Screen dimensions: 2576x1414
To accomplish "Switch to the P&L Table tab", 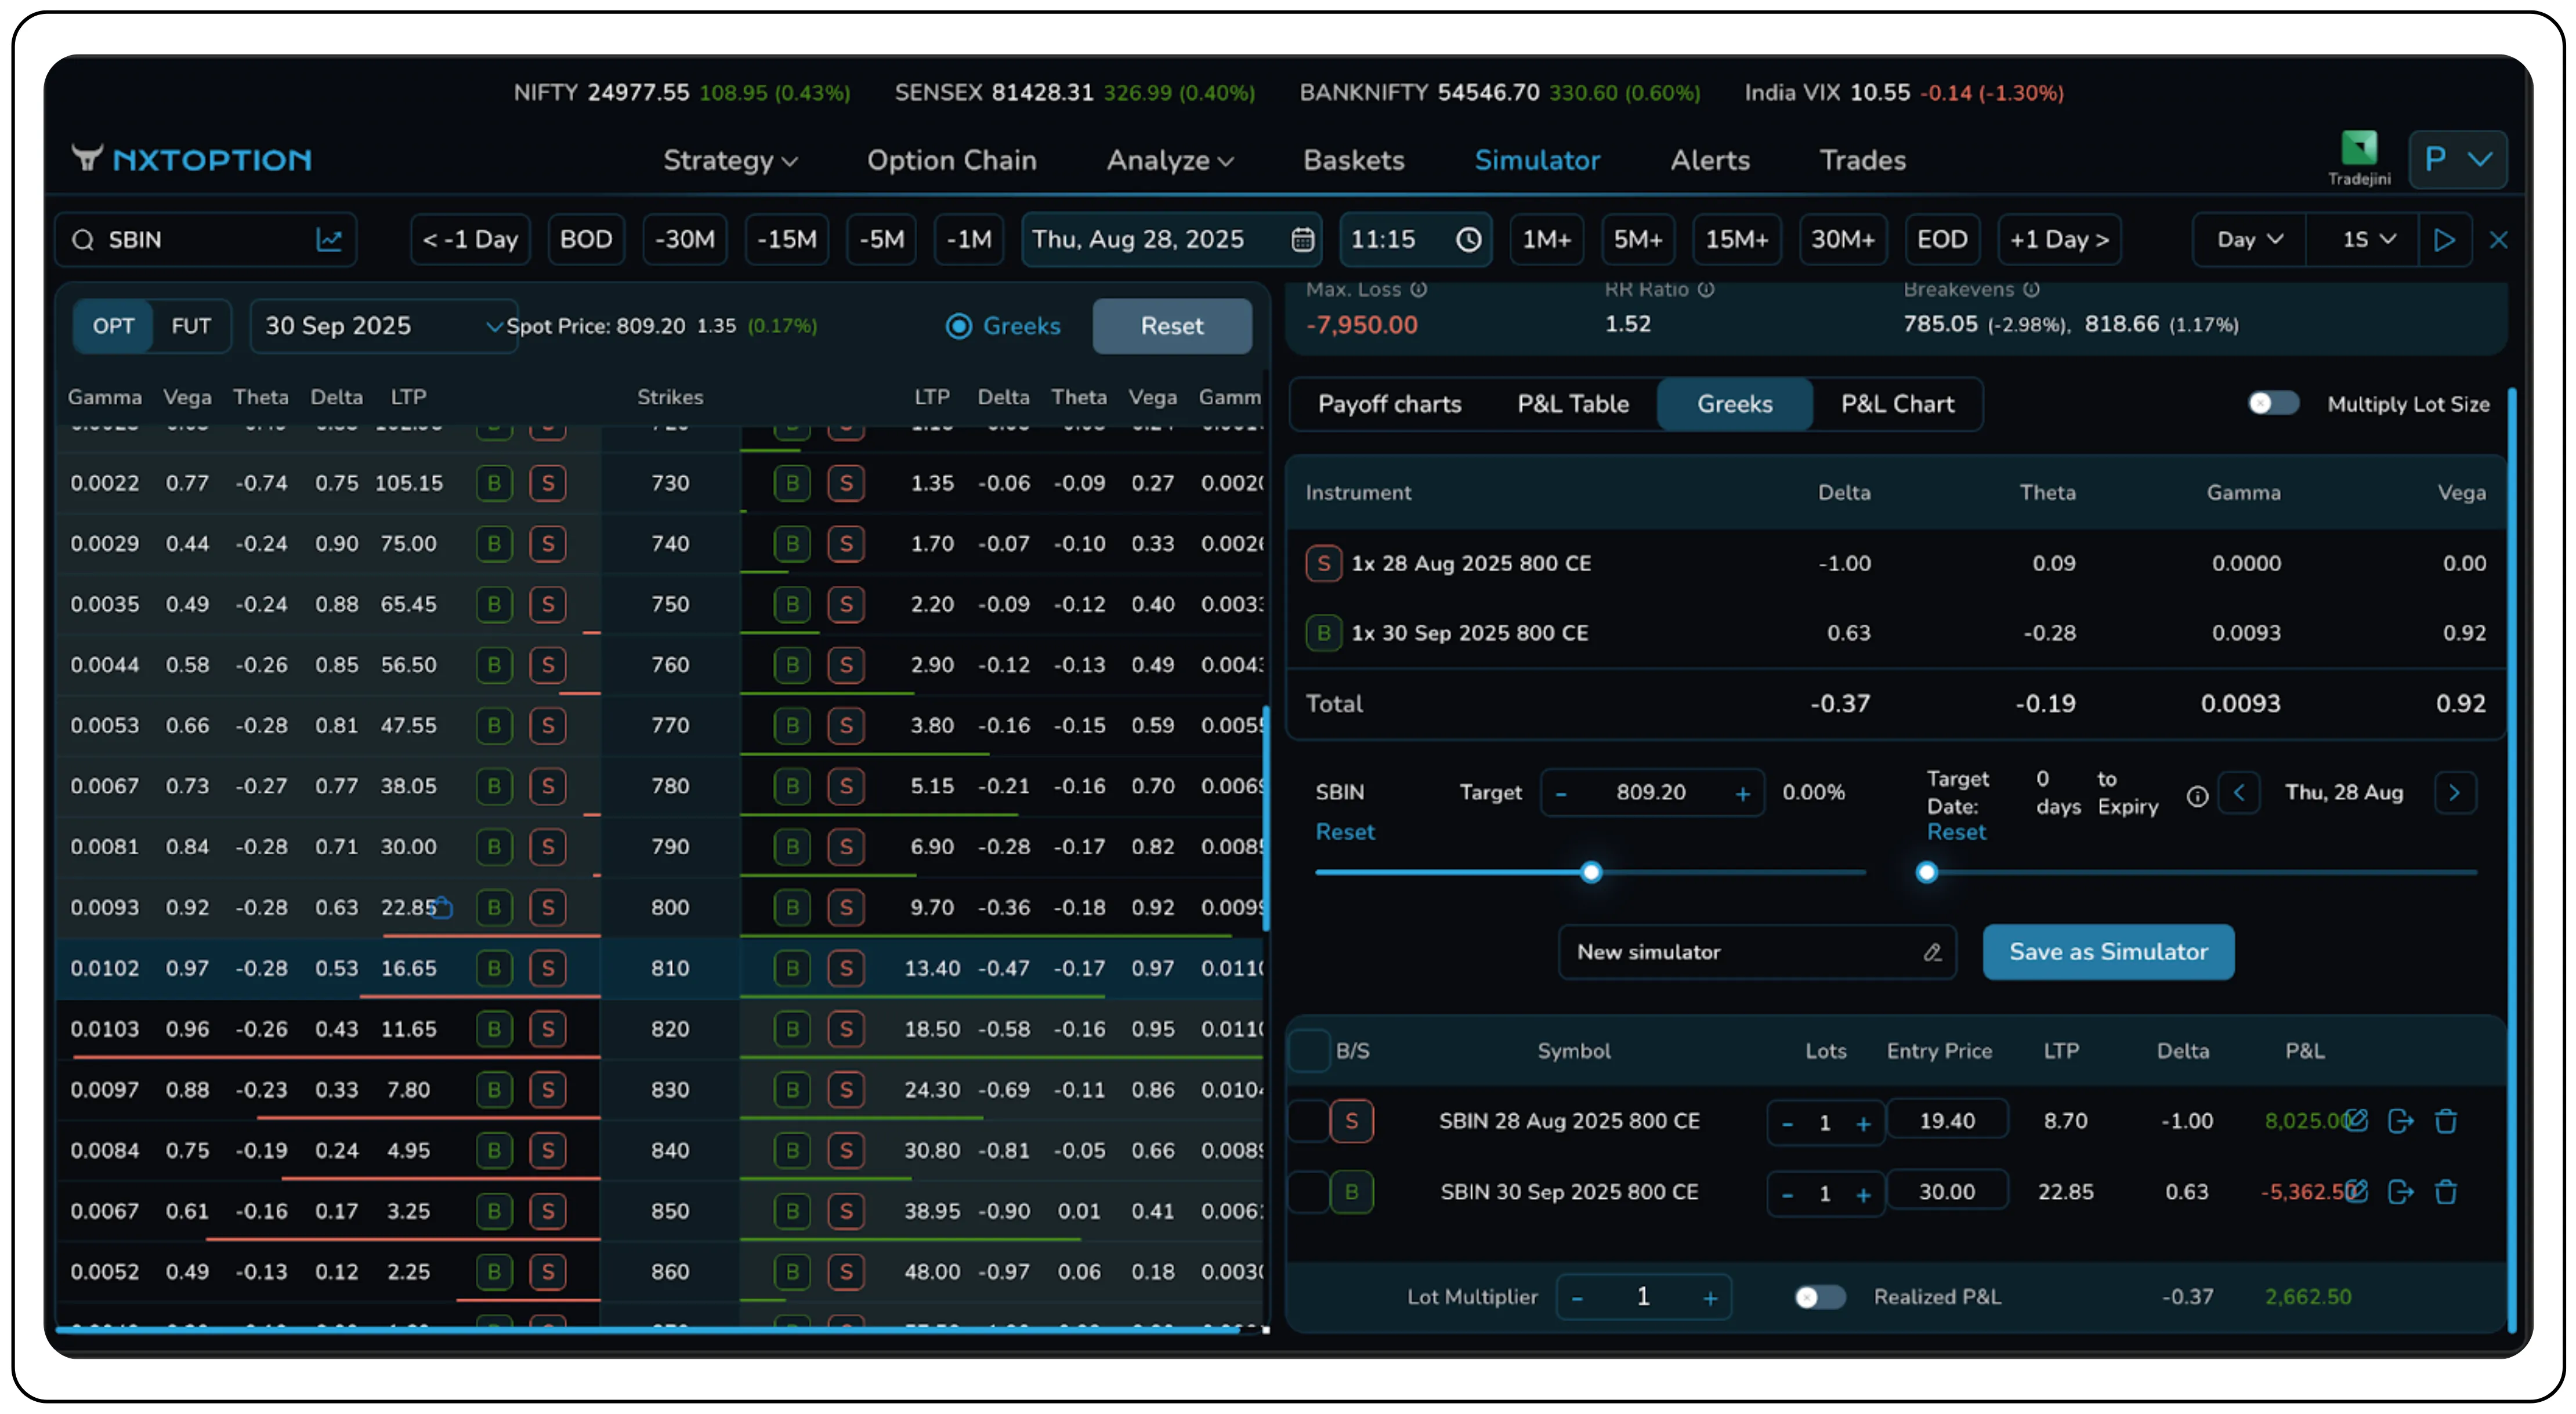I will tap(1572, 404).
